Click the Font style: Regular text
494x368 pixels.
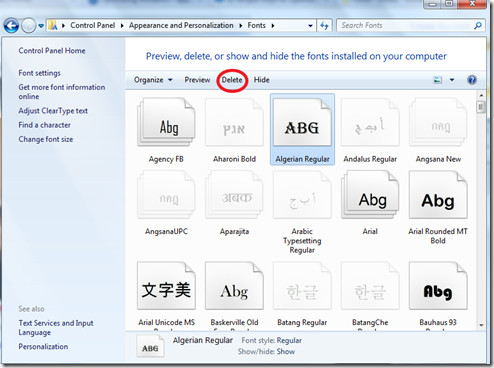[271, 340]
